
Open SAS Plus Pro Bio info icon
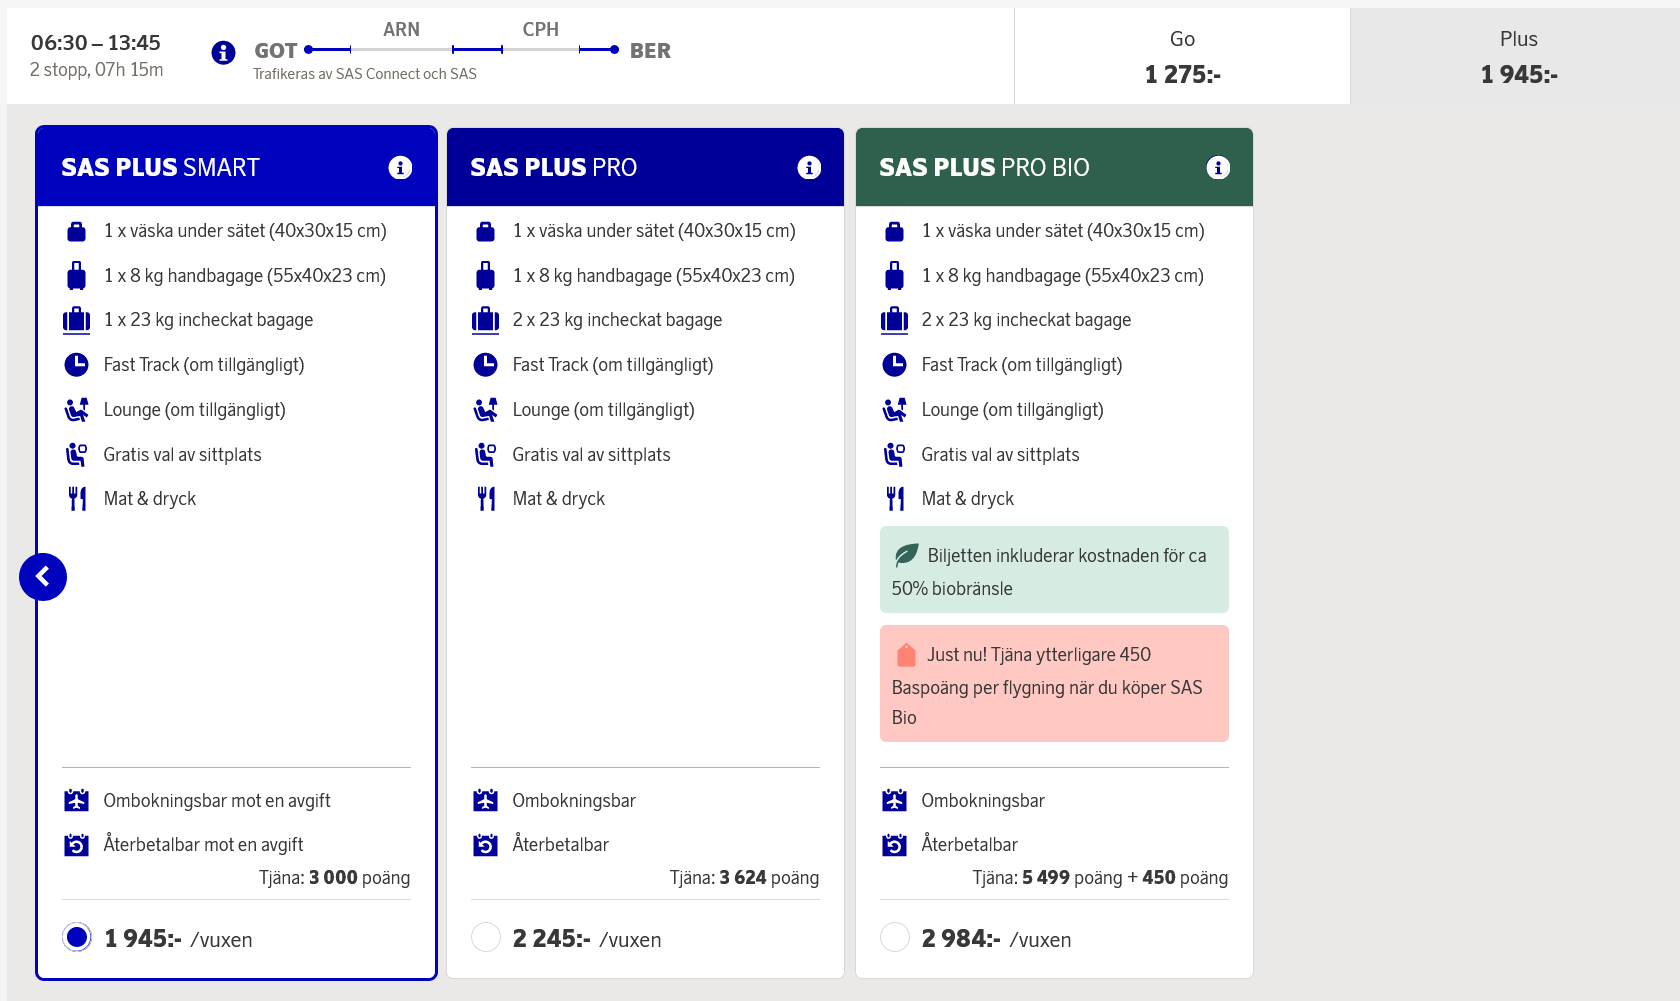(1217, 168)
